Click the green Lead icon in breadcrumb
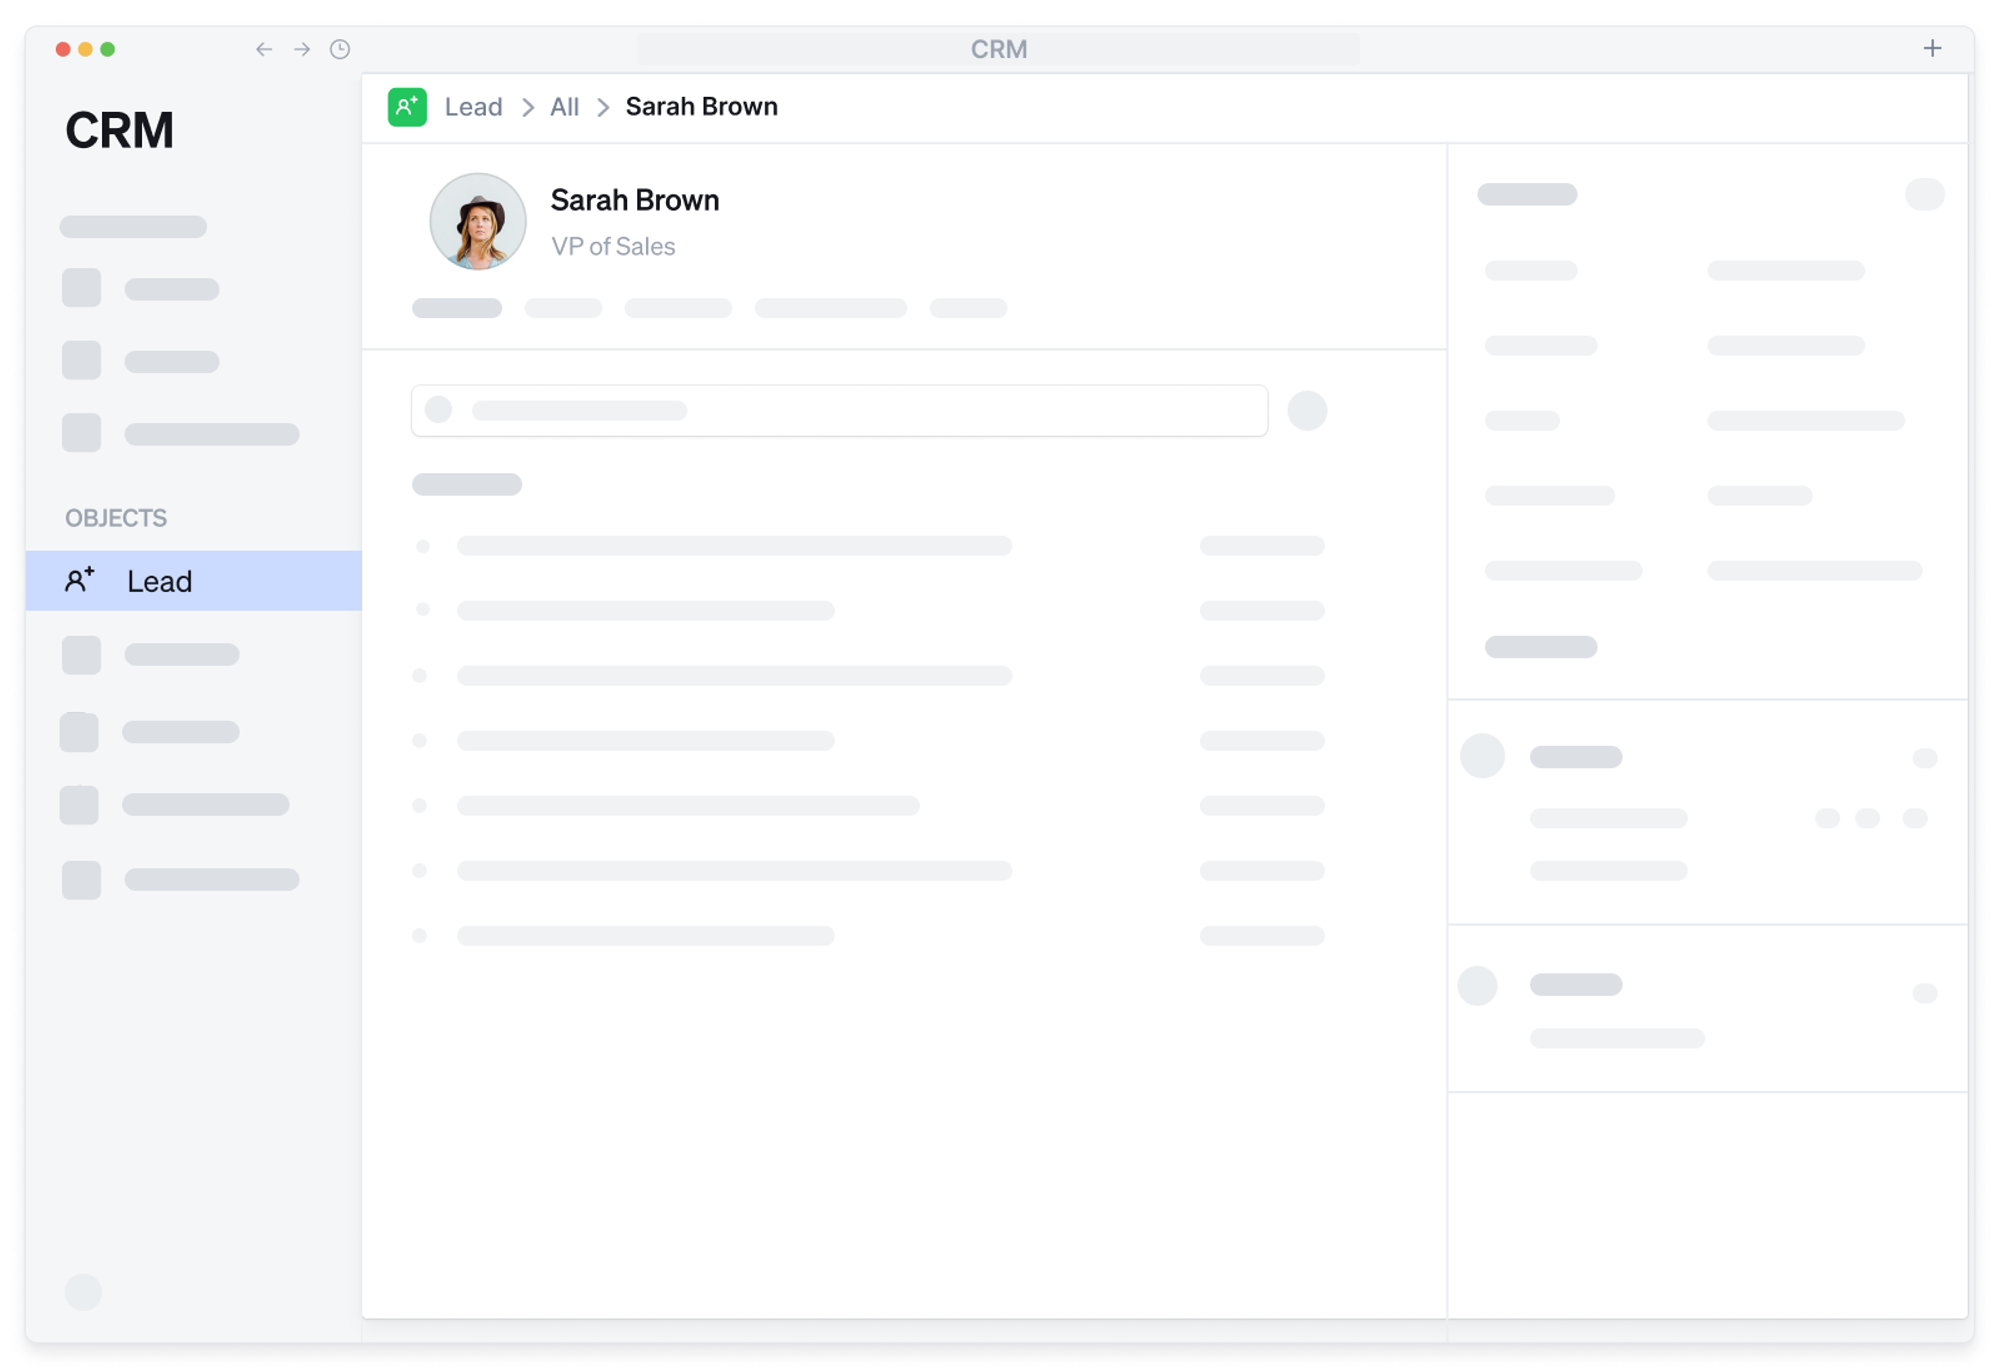 407,107
